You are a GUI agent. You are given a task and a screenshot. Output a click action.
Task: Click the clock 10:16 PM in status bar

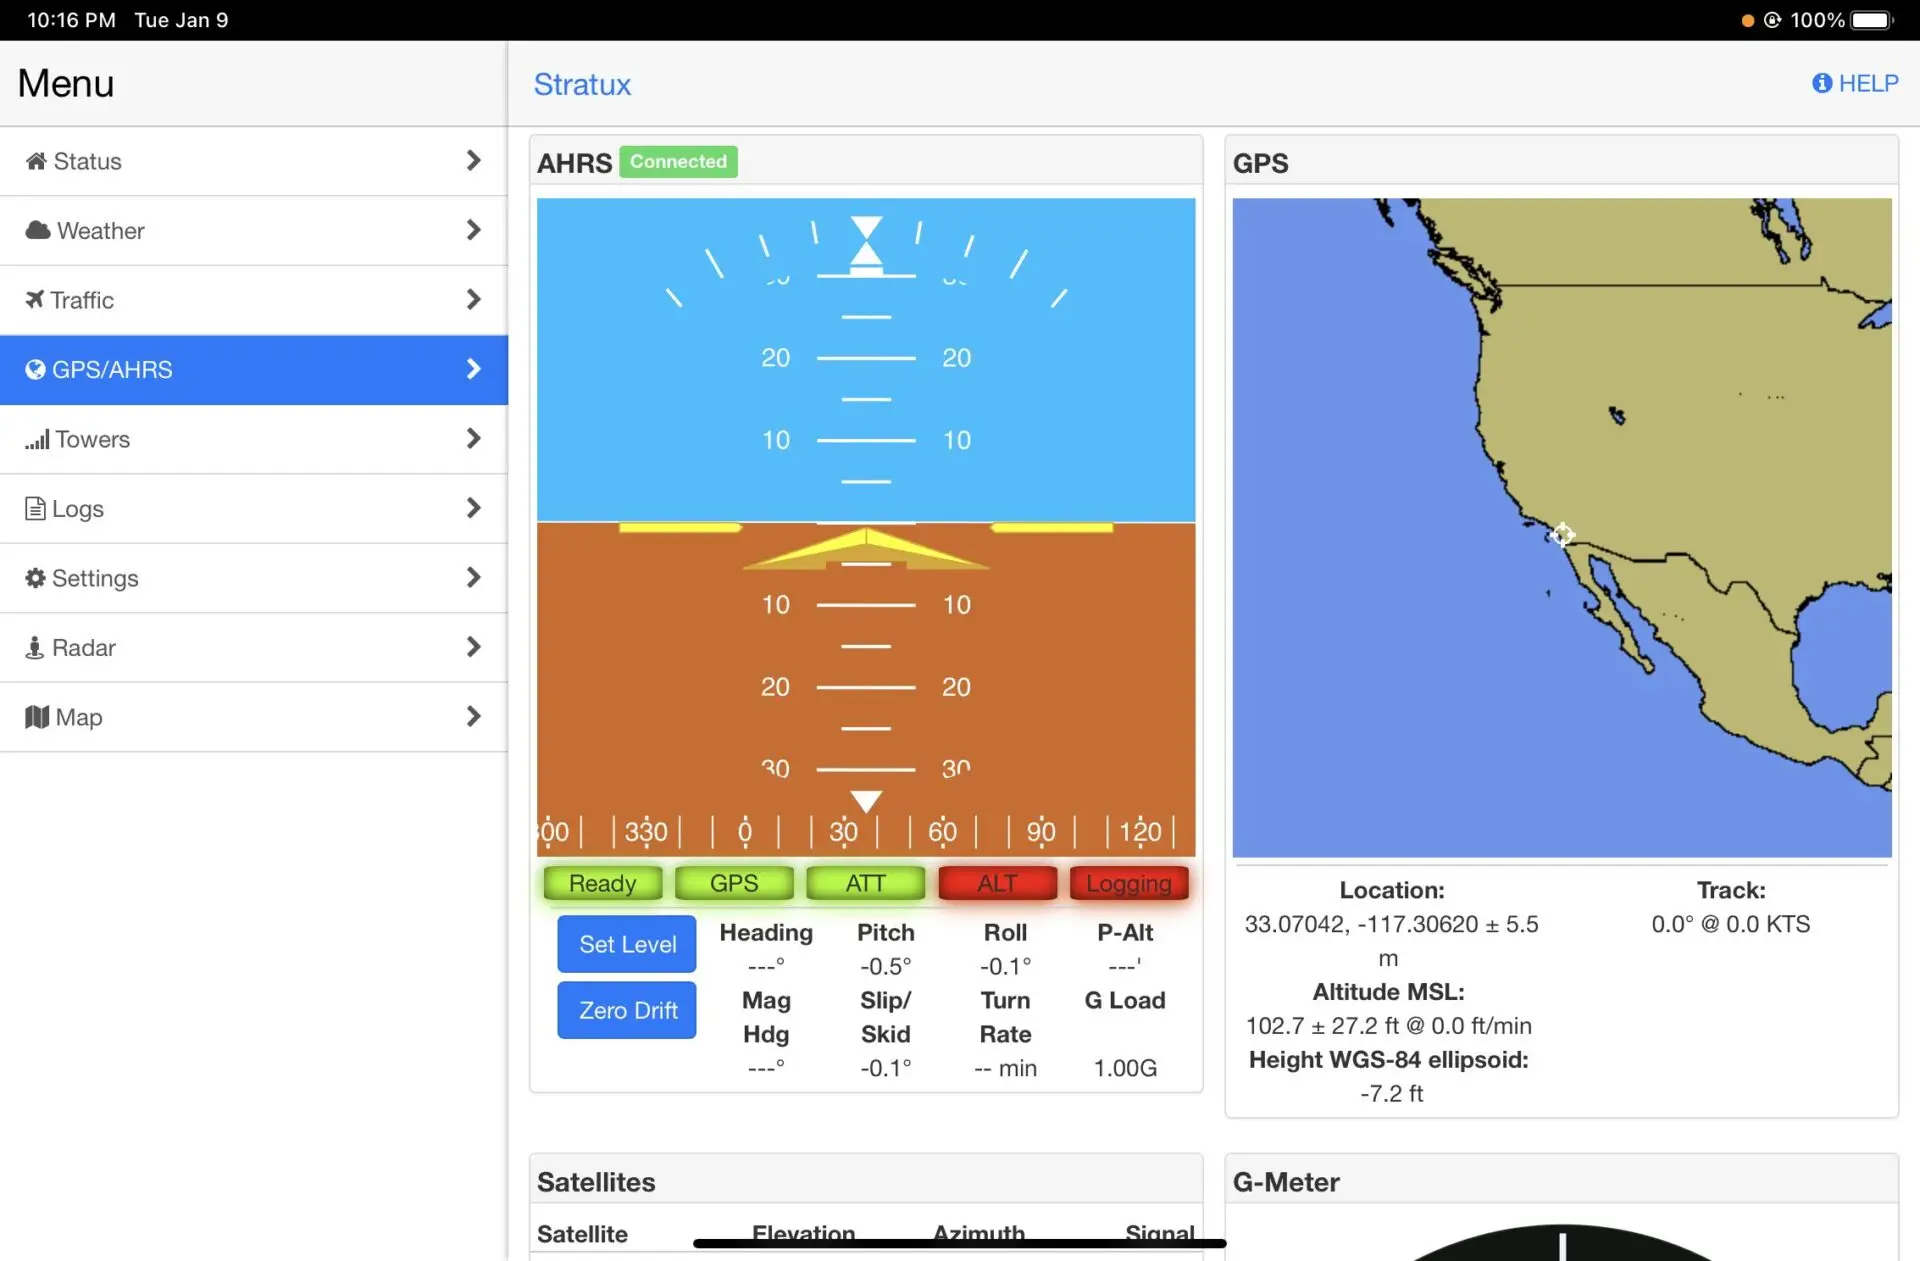[71, 20]
